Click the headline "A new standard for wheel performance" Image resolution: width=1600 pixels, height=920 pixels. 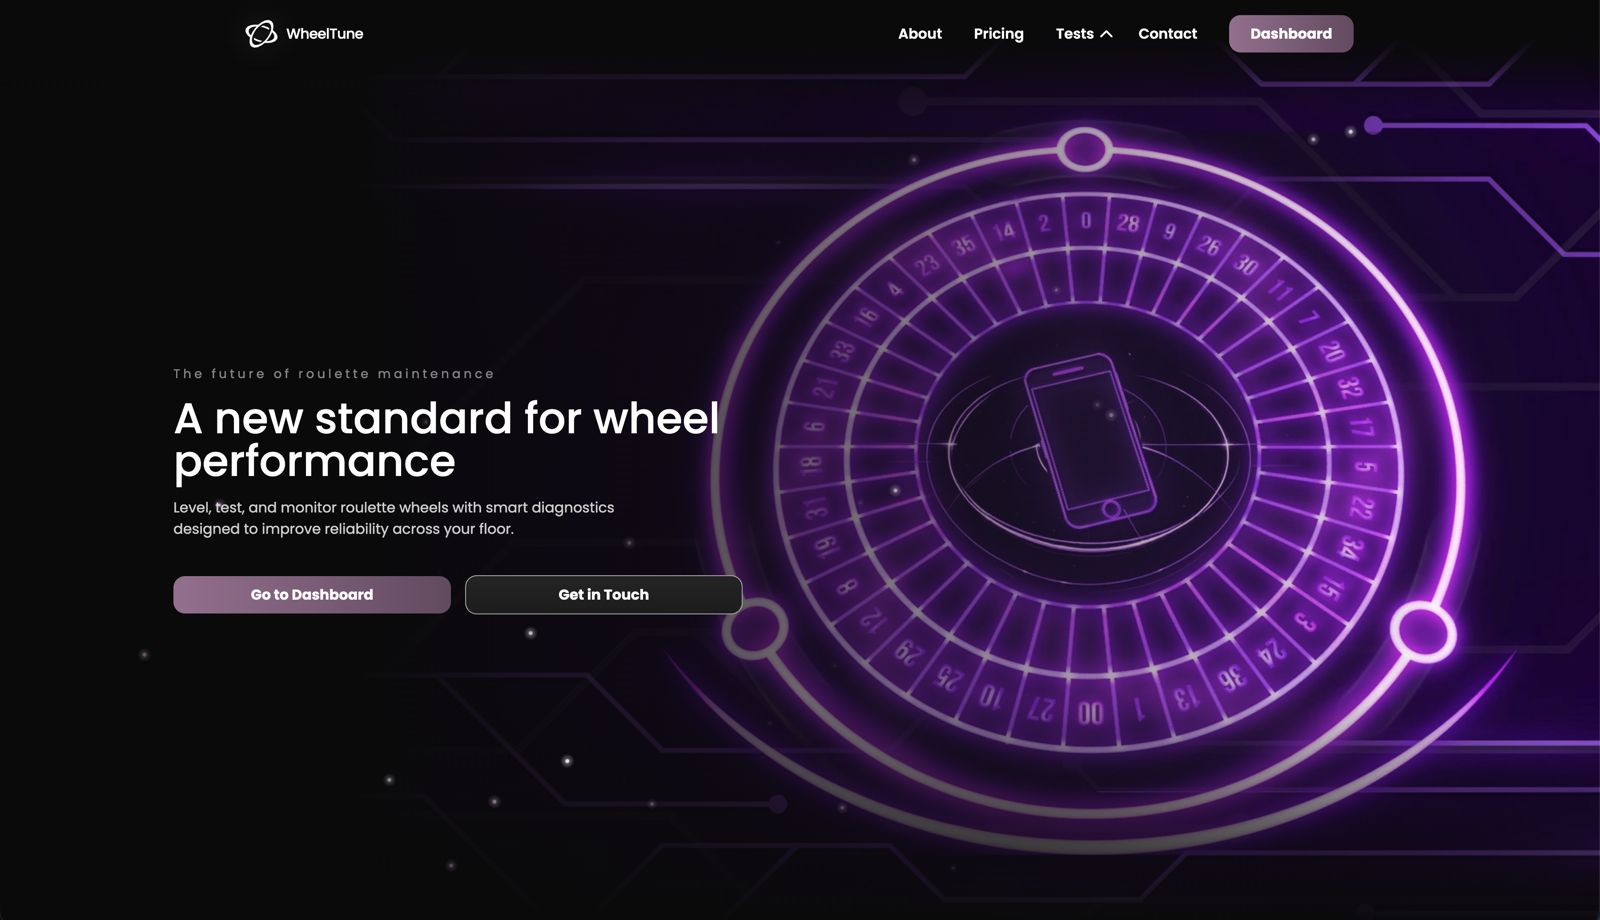coord(447,440)
